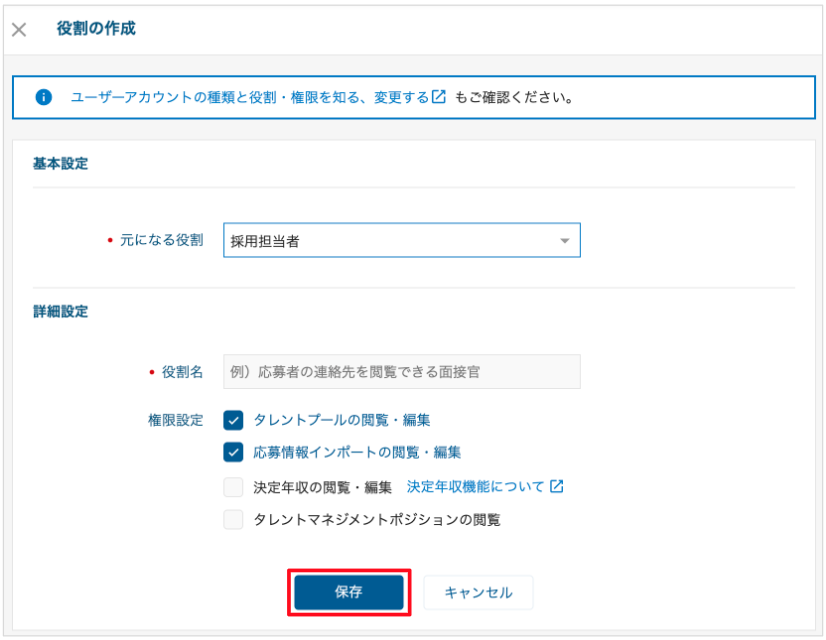This screenshot has height=640, width=826.
Task: Click the 保存 button
Action: [x=349, y=592]
